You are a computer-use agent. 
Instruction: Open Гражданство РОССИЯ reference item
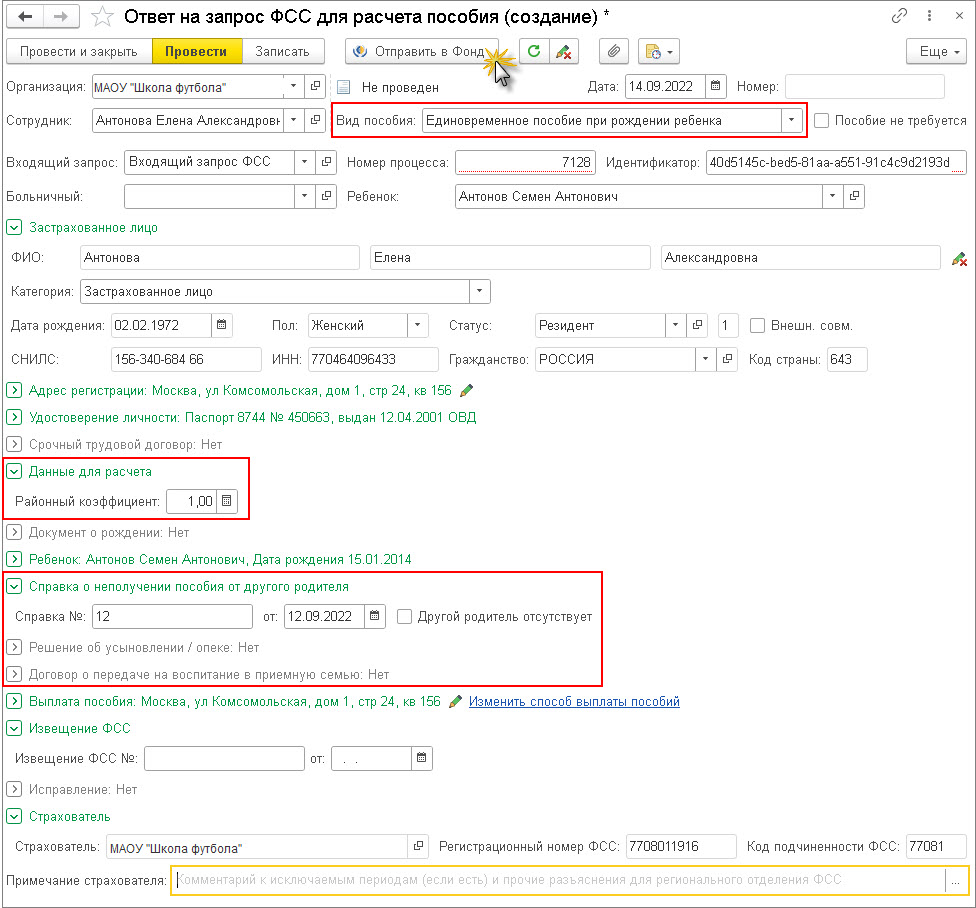pos(727,359)
